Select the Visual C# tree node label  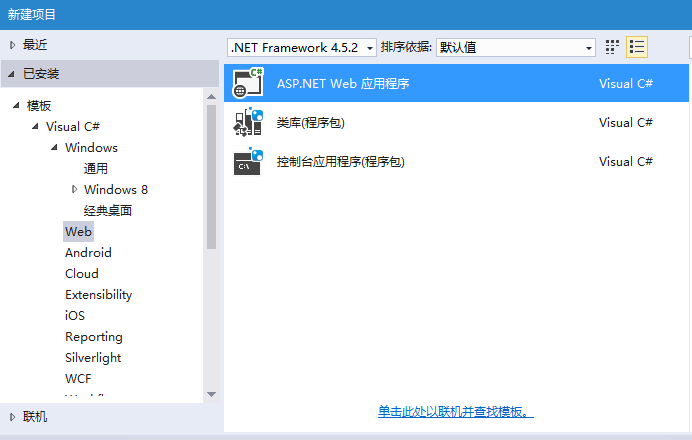[73, 126]
